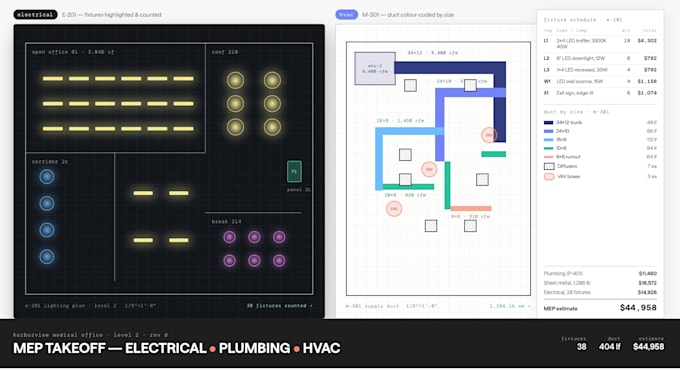Select the L2 LED downlight schedule row
The height and width of the screenshot is (370, 680).
click(600, 58)
